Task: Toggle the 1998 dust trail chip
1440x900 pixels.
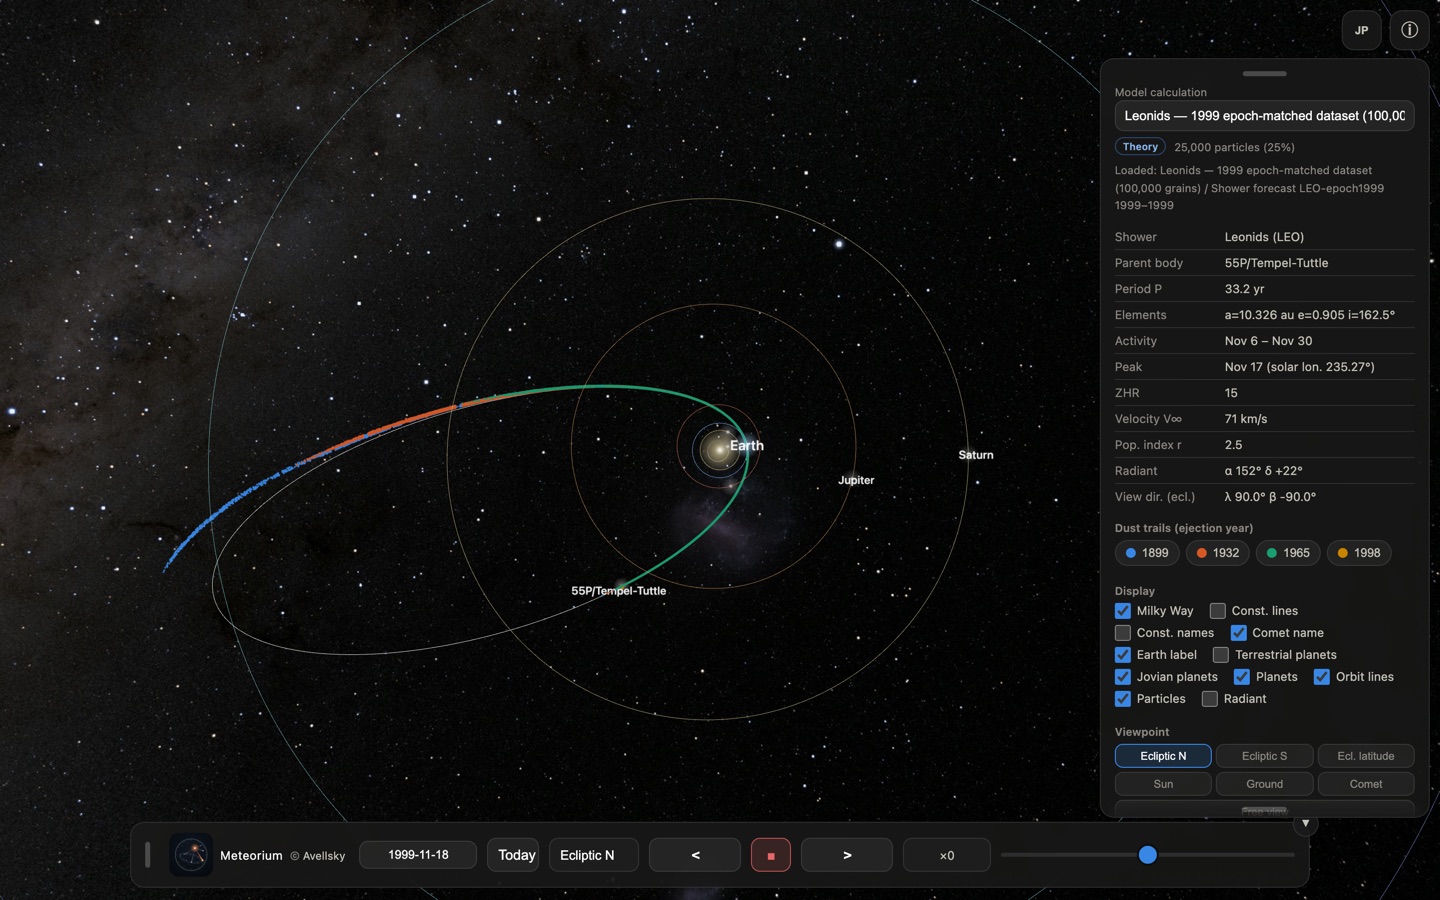Action: [1359, 553]
